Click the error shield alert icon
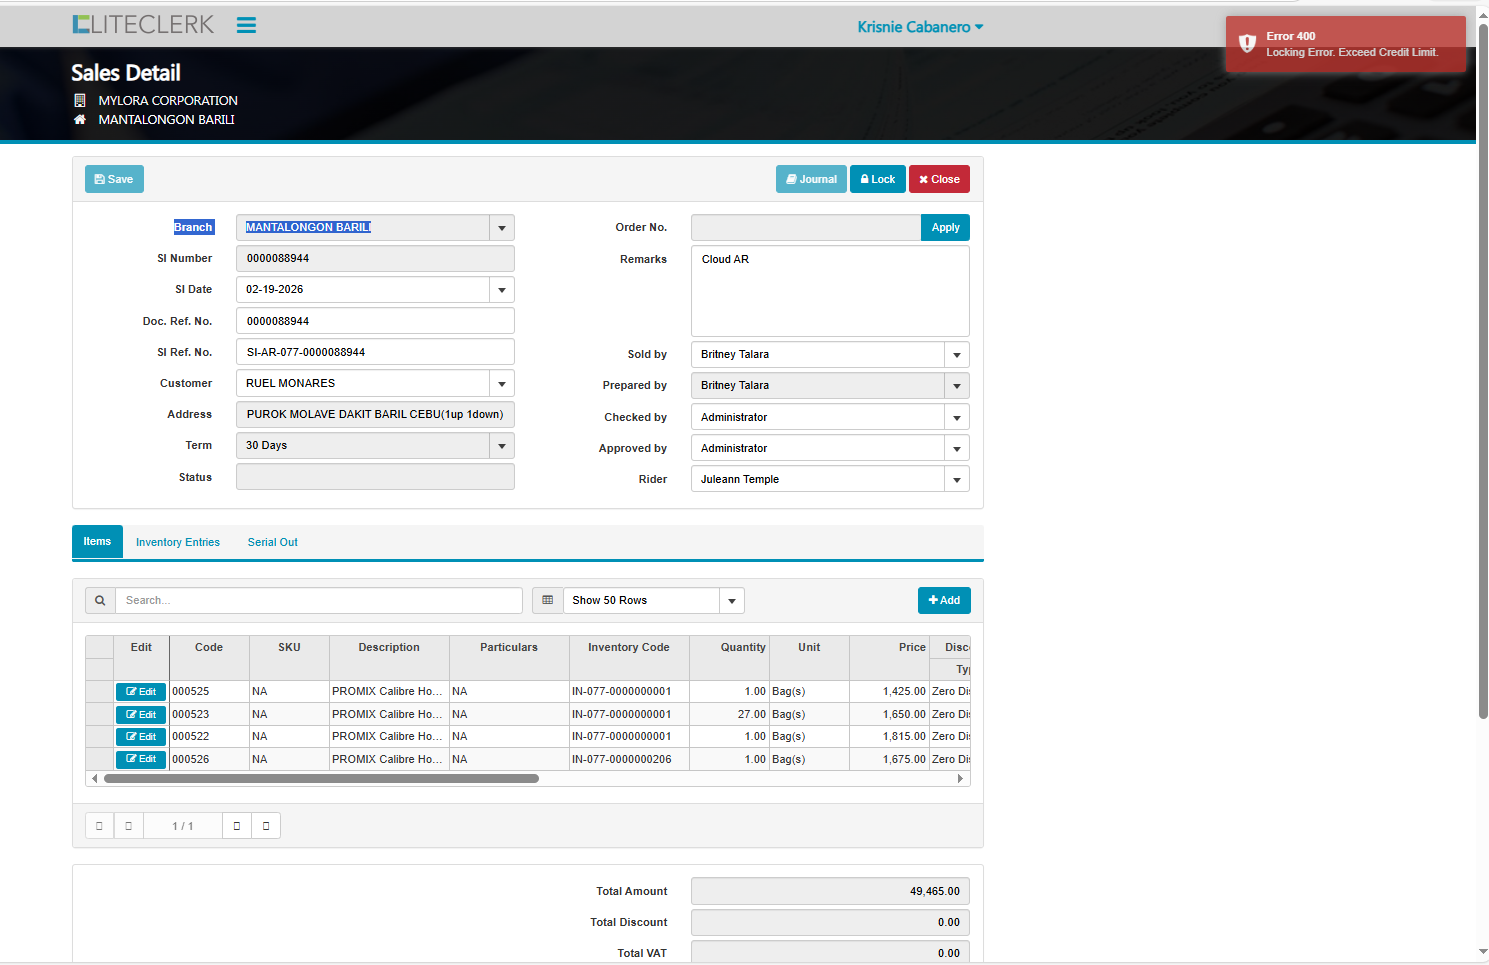Screen dimensions: 1489x965 (1247, 43)
